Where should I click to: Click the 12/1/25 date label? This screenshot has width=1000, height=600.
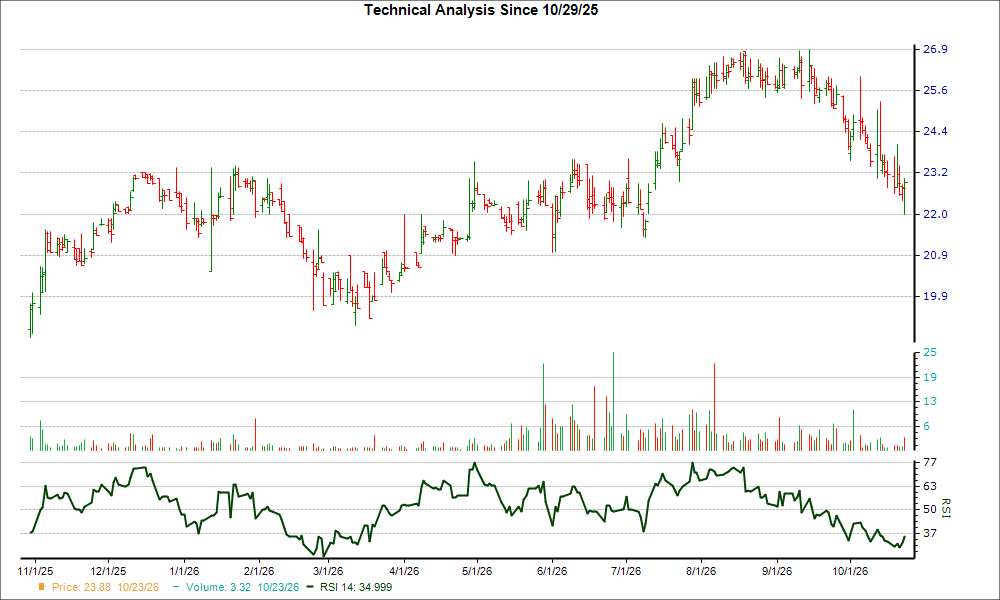click(x=108, y=571)
